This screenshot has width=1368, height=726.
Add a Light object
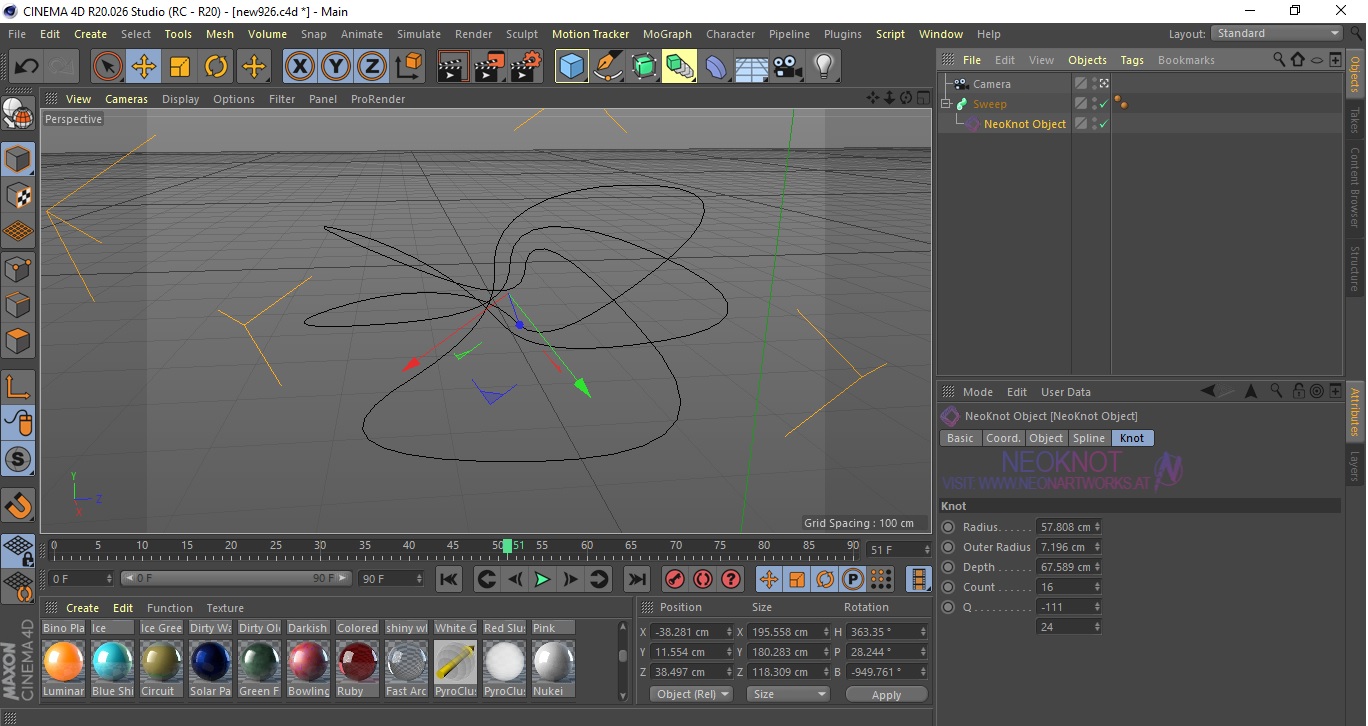pyautogui.click(x=823, y=67)
